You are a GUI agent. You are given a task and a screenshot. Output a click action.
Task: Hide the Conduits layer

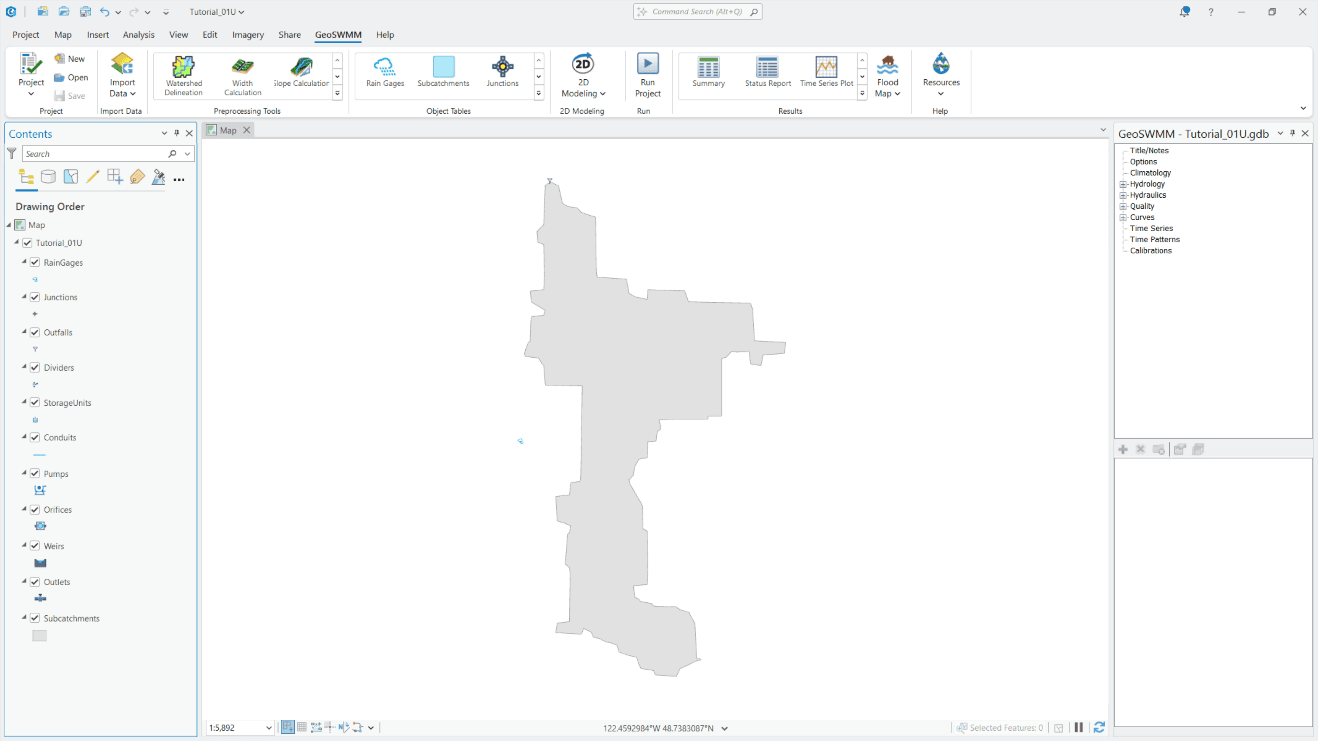pos(36,437)
